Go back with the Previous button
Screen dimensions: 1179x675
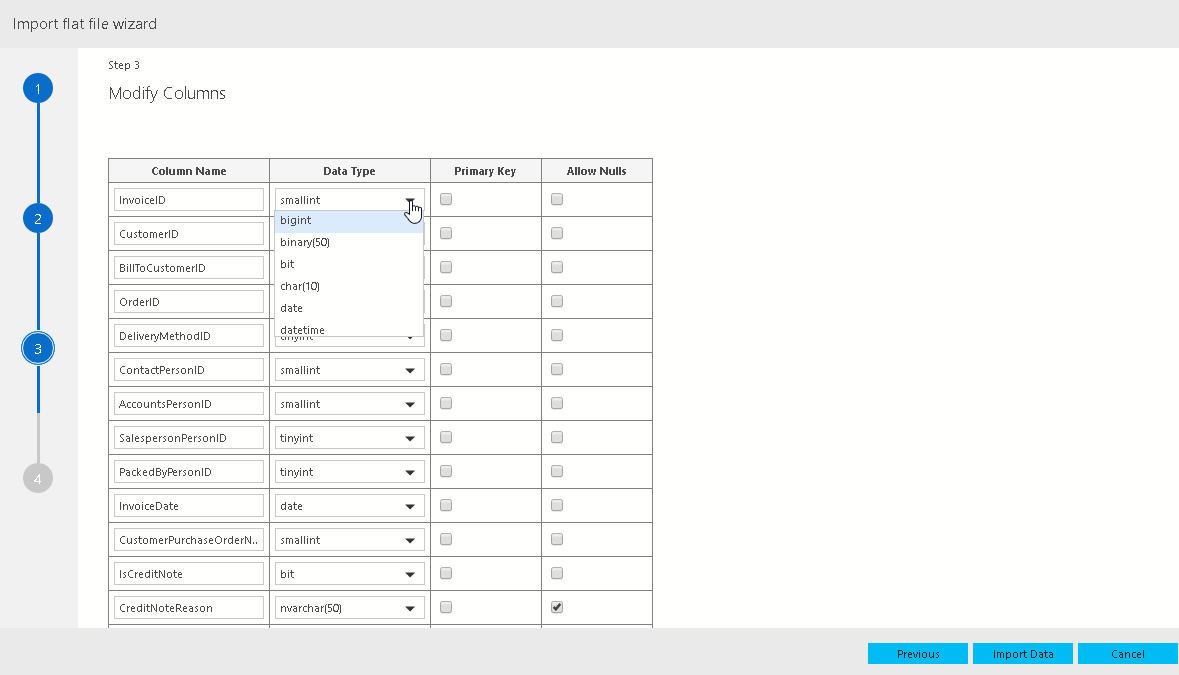(x=918, y=654)
